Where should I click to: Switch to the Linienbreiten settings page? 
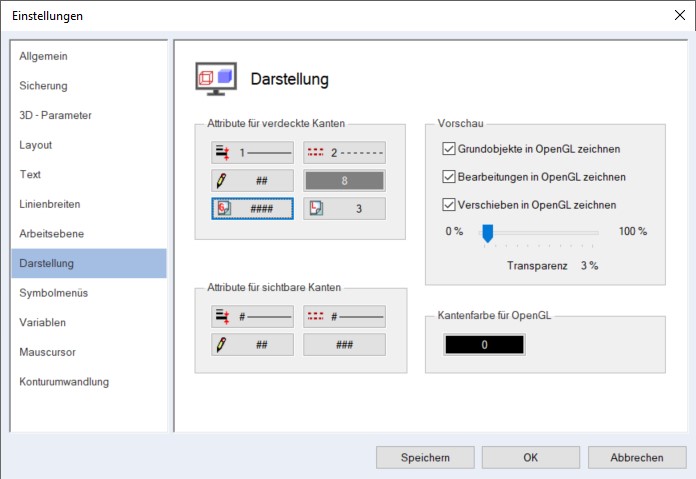pos(49,204)
